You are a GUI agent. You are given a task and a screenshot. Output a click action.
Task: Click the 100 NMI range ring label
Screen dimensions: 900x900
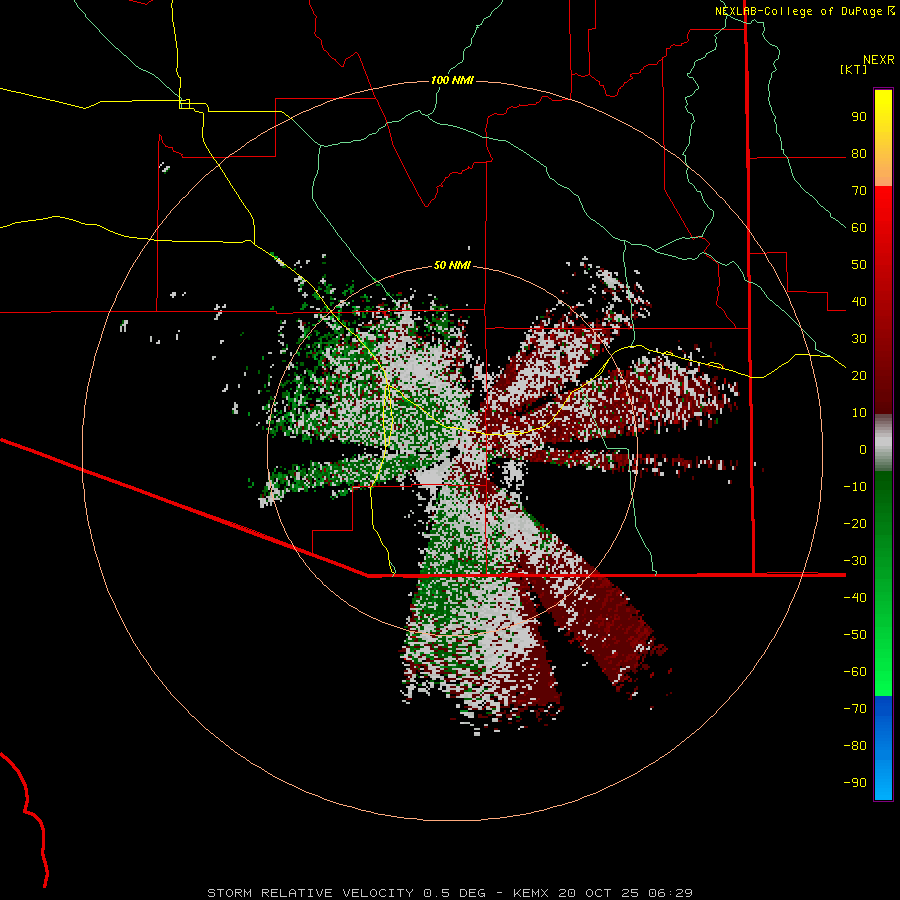452,80
